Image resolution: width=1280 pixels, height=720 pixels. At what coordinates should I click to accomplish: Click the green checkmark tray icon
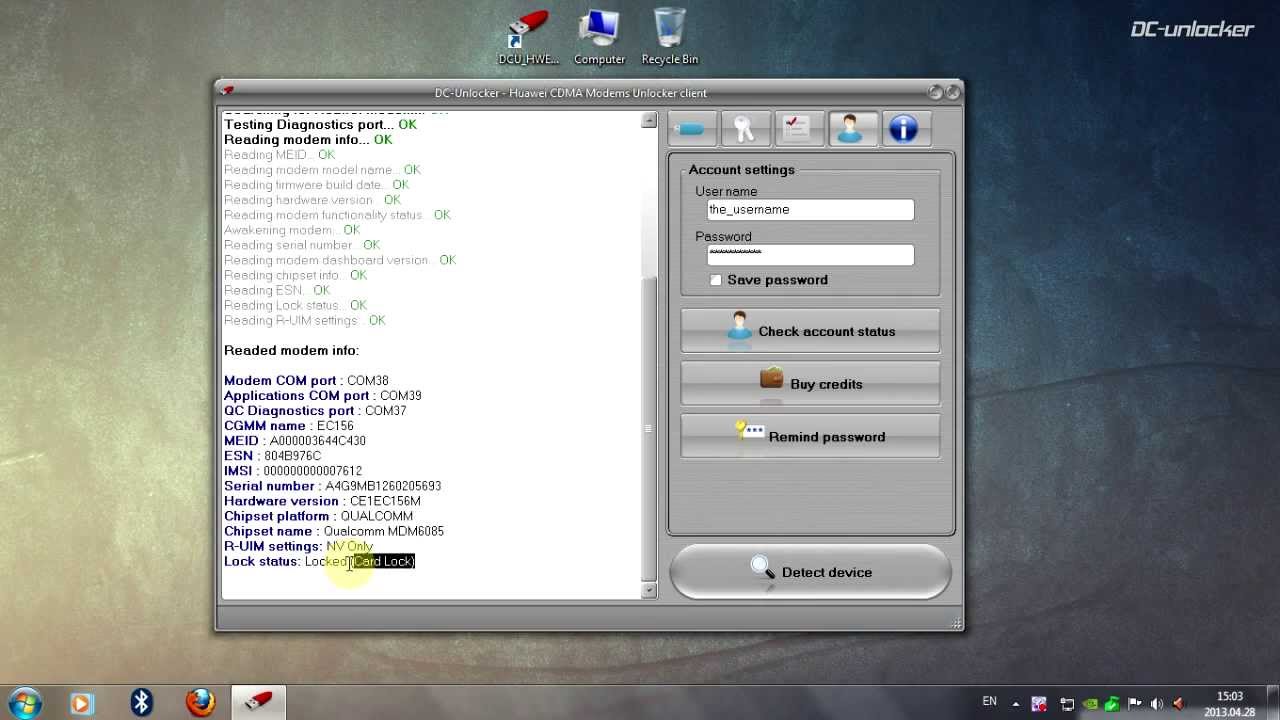[1113, 704]
